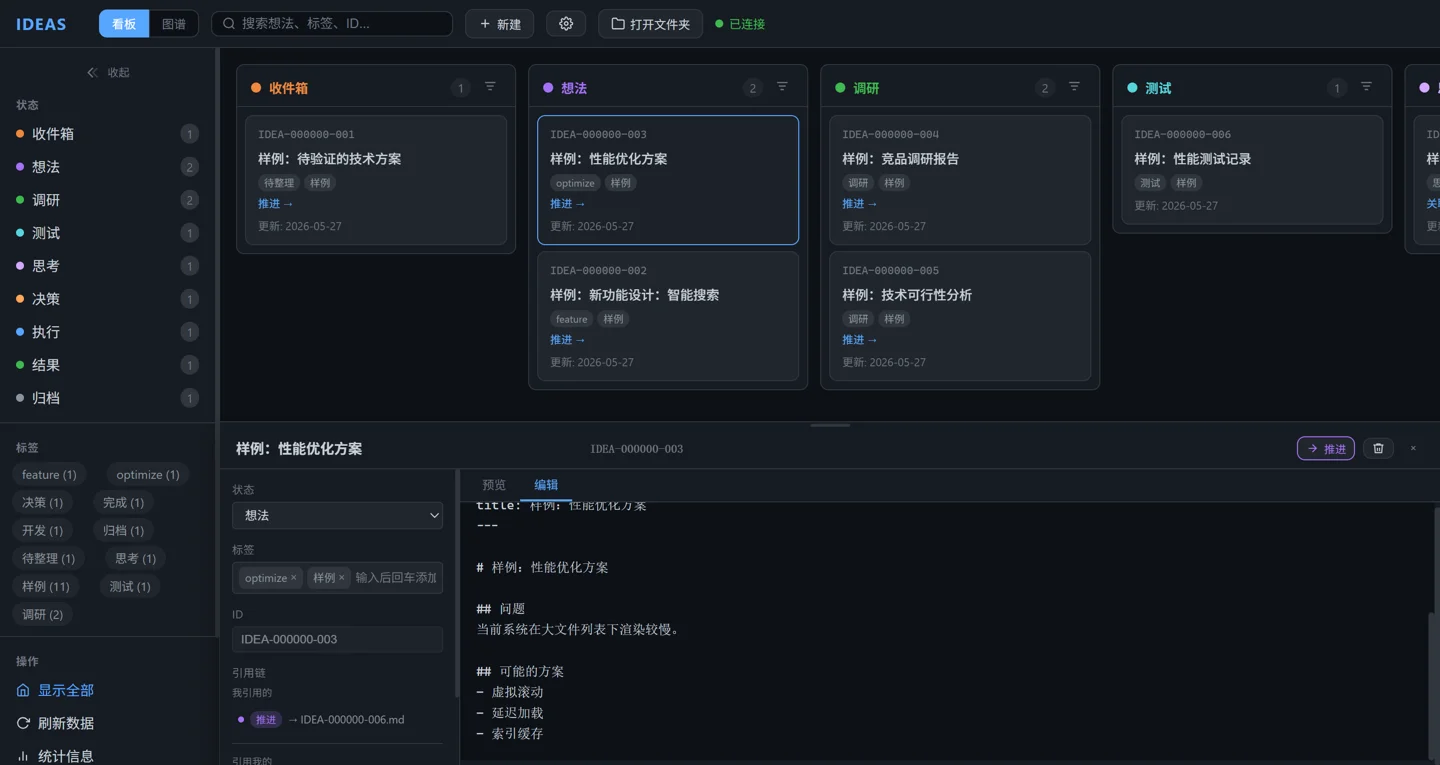Filter by 调研 (2) tag chip
The image size is (1440, 765).
[x=43, y=615]
